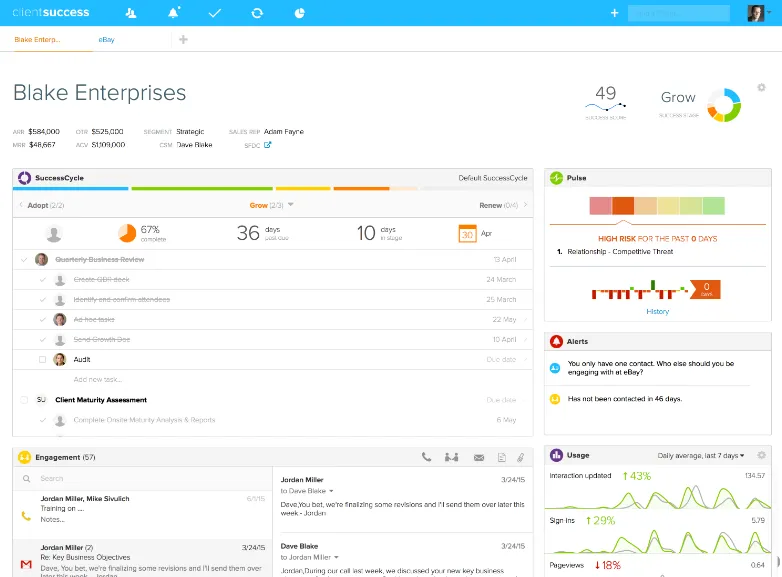Screen dimensions: 782x577
Task: Switch to Blake Enterp.. tab
Action: tap(37, 39)
